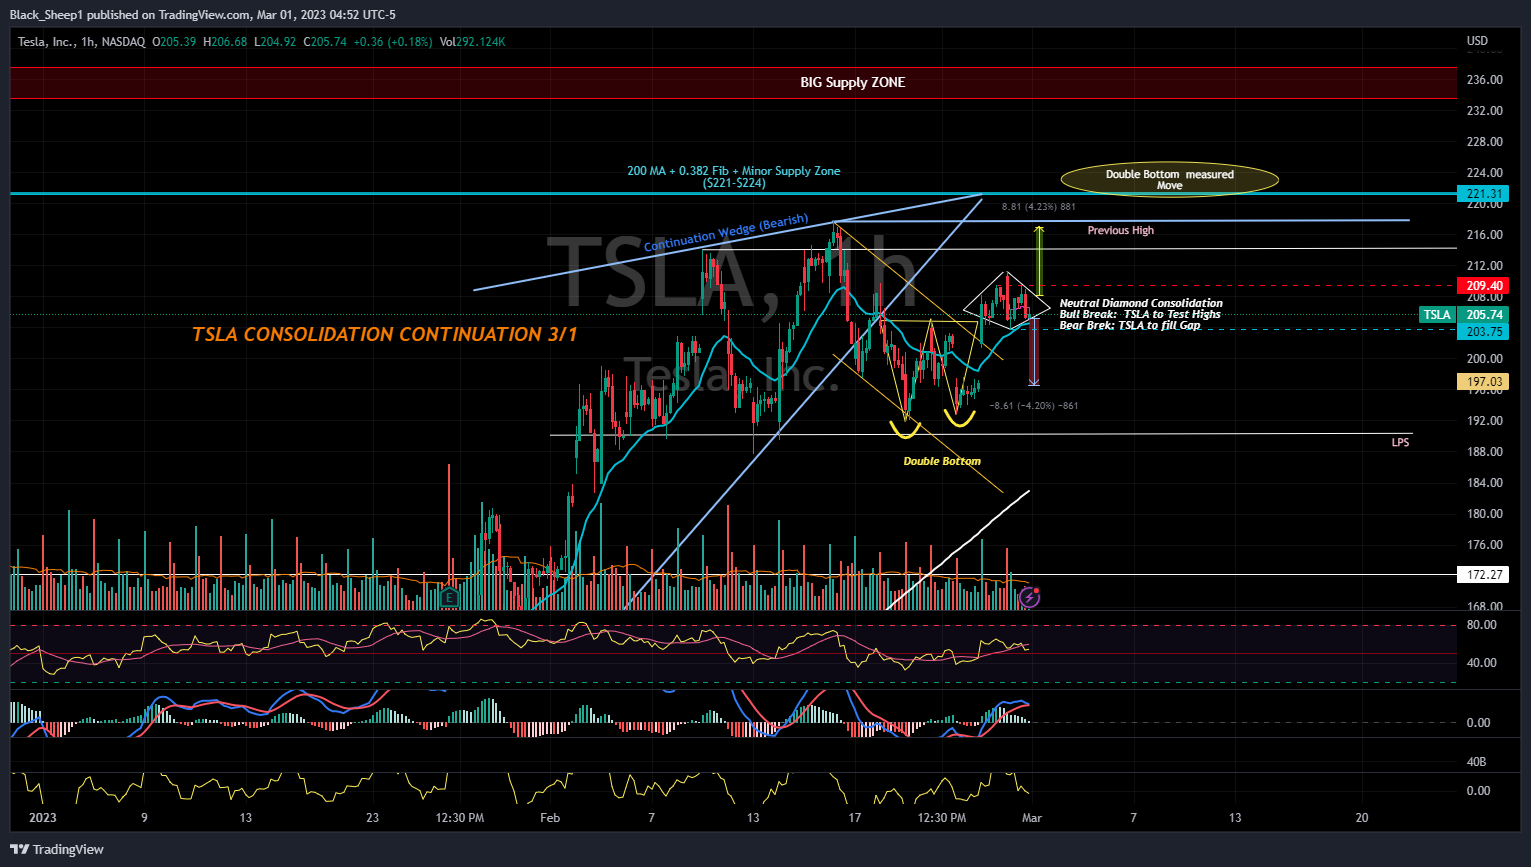Select the 'LPS' line label
Screen dimensions: 1531x867
[x=1400, y=442]
